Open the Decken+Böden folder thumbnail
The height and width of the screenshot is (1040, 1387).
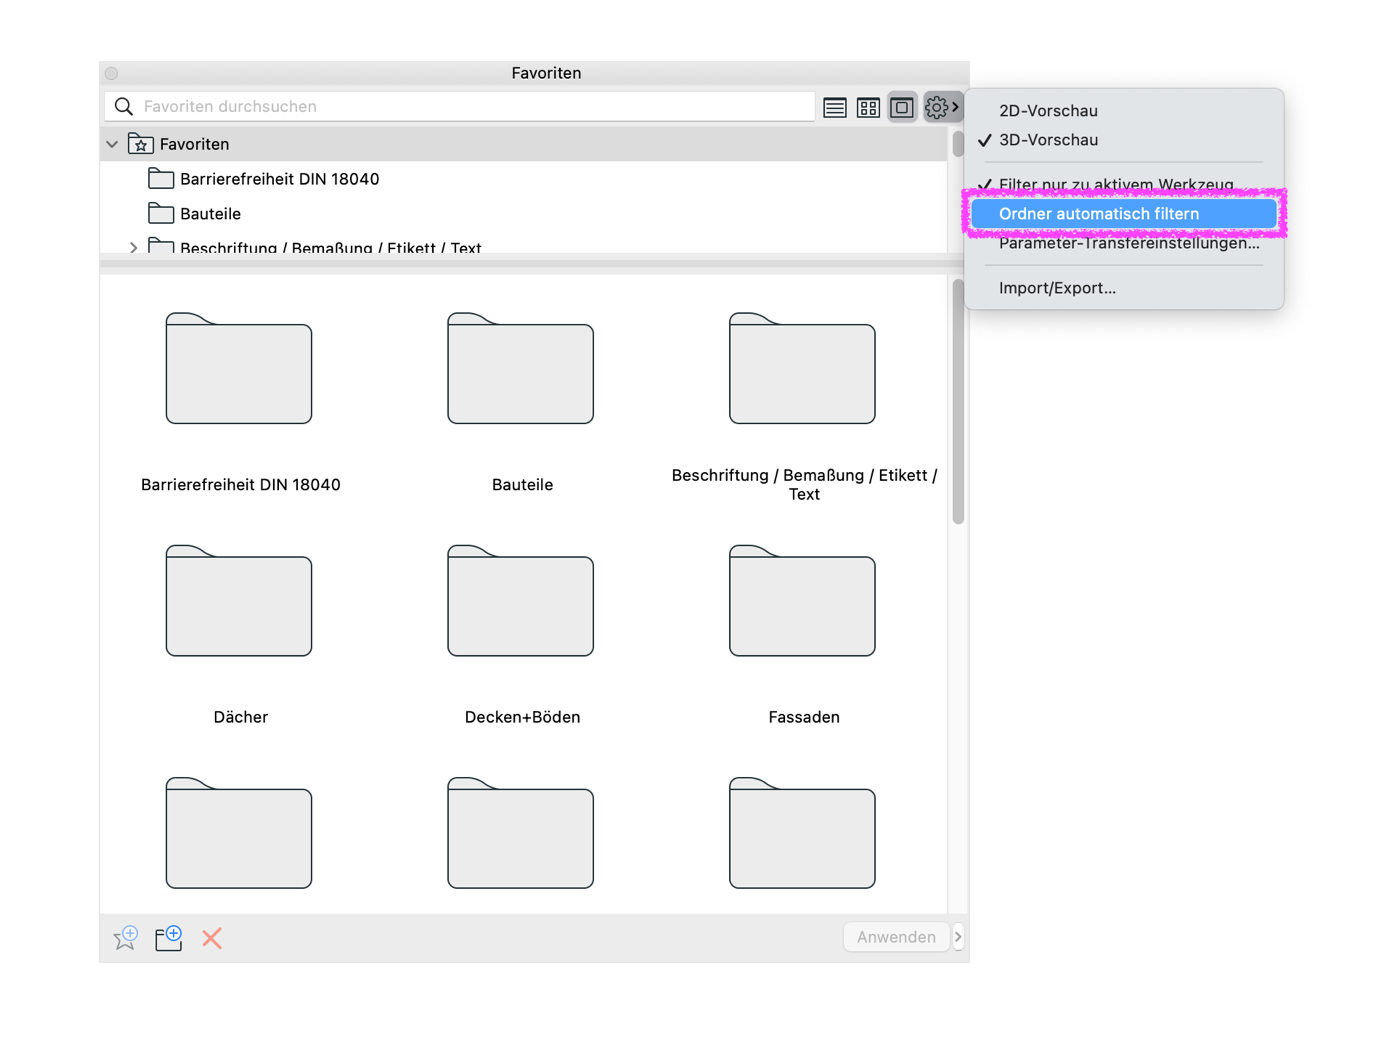tap(521, 601)
